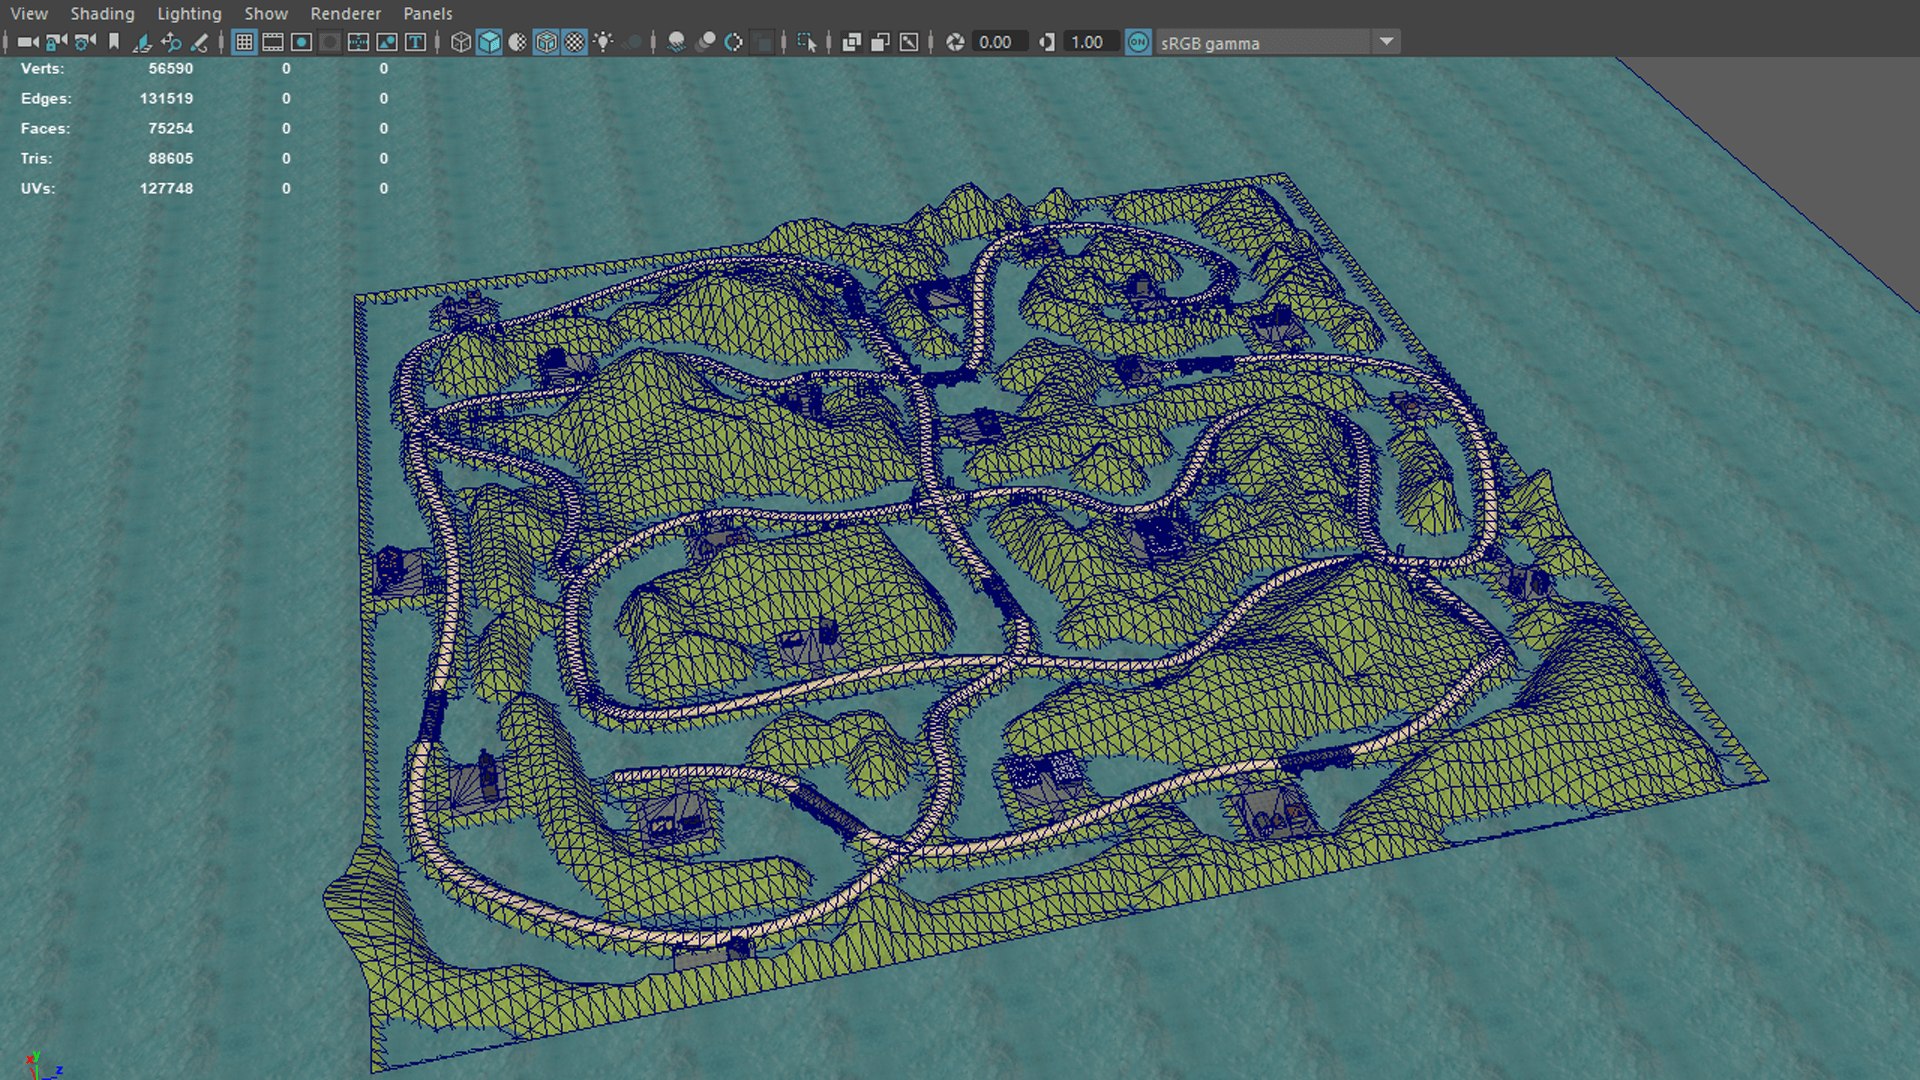Viewport: 1920px width, 1080px height.
Task: Toggle Textured display mode
Action: (x=575, y=42)
